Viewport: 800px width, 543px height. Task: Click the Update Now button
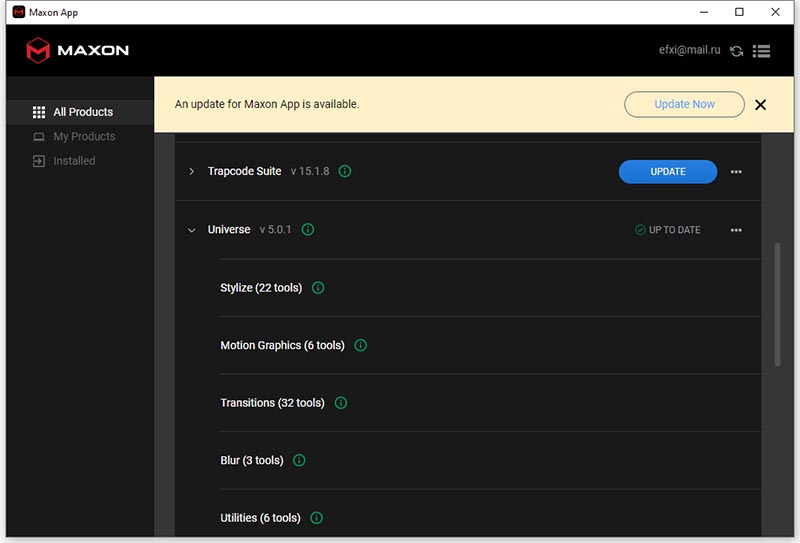pyautogui.click(x=684, y=105)
